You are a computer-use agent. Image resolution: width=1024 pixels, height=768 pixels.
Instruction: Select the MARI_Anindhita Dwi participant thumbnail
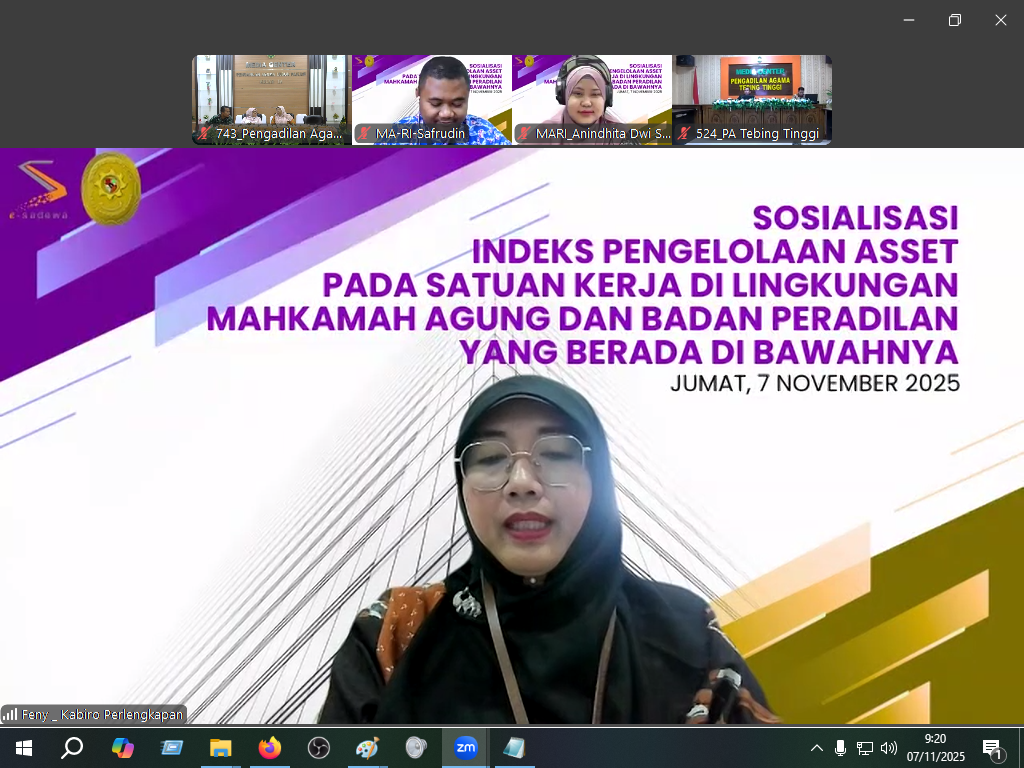[x=591, y=100]
